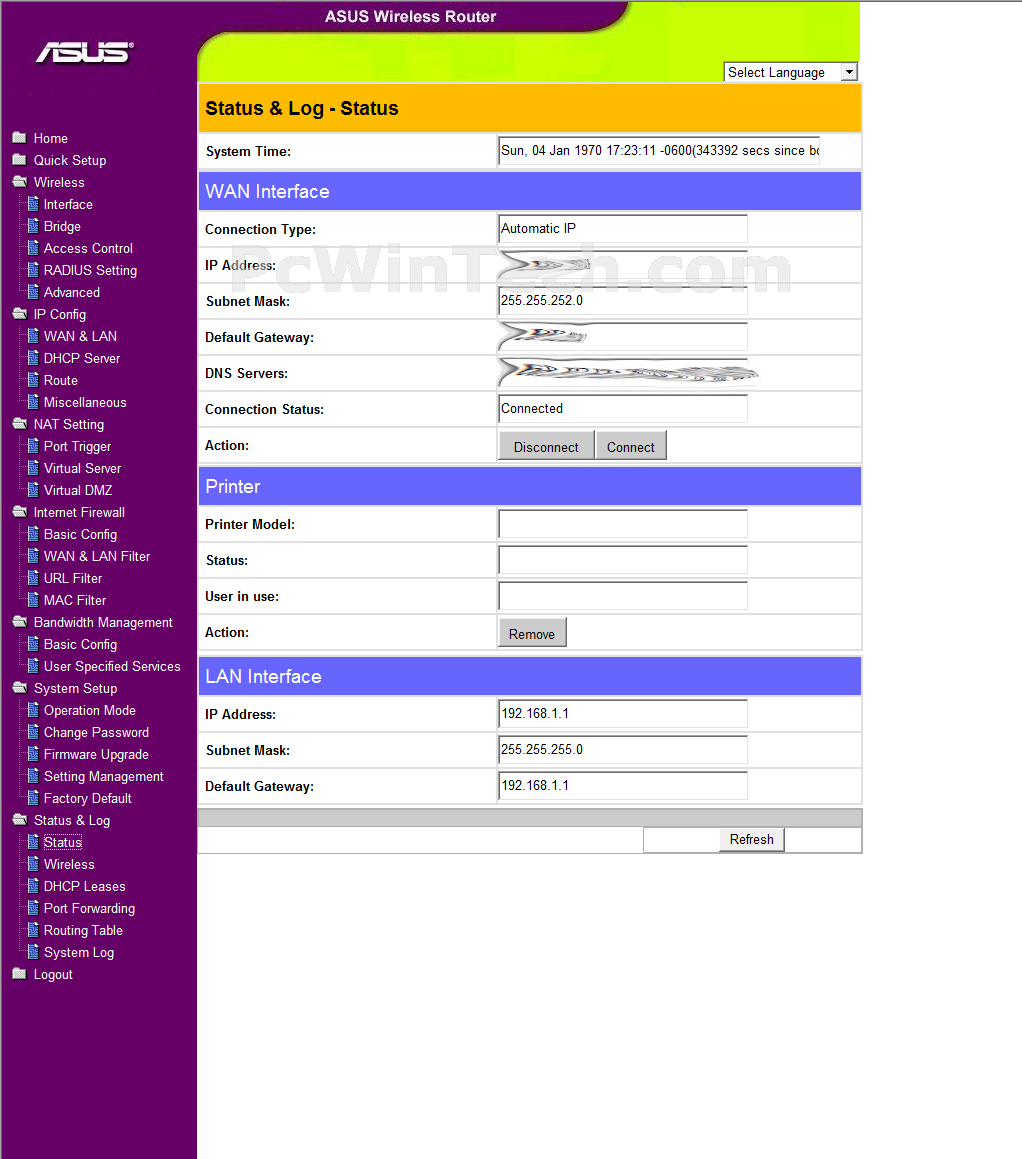Open the Miscellaneous IP config page

85,403
